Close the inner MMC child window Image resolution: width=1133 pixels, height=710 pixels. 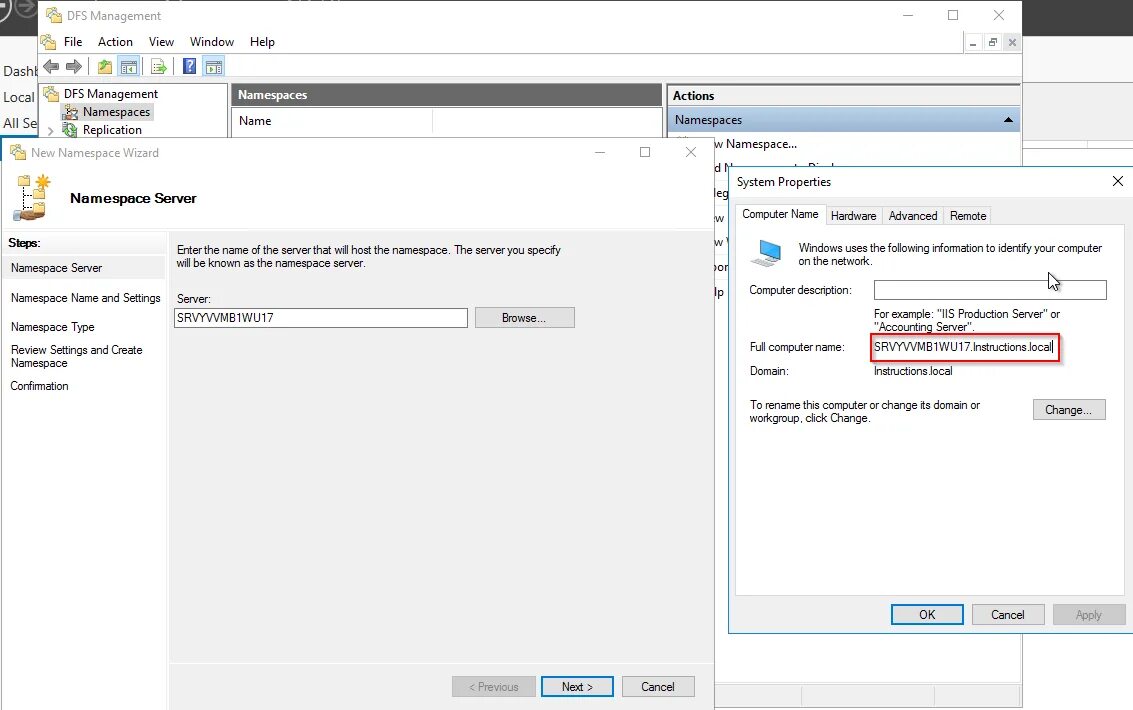click(x=1012, y=43)
